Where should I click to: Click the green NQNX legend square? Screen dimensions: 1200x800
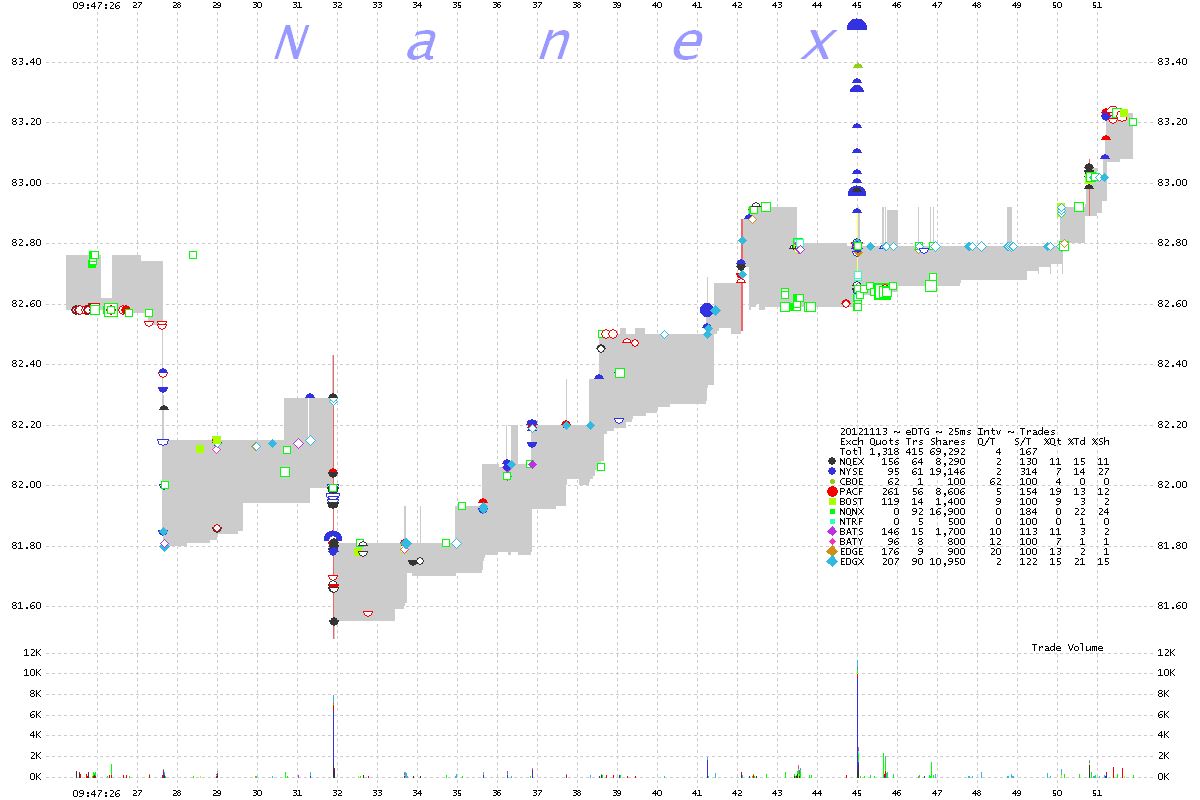[x=833, y=511]
